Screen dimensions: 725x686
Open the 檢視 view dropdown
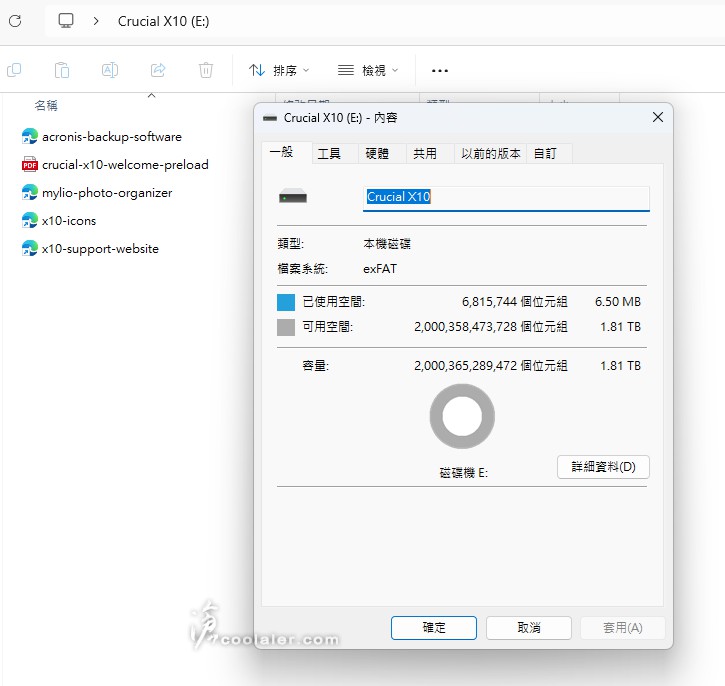click(368, 70)
